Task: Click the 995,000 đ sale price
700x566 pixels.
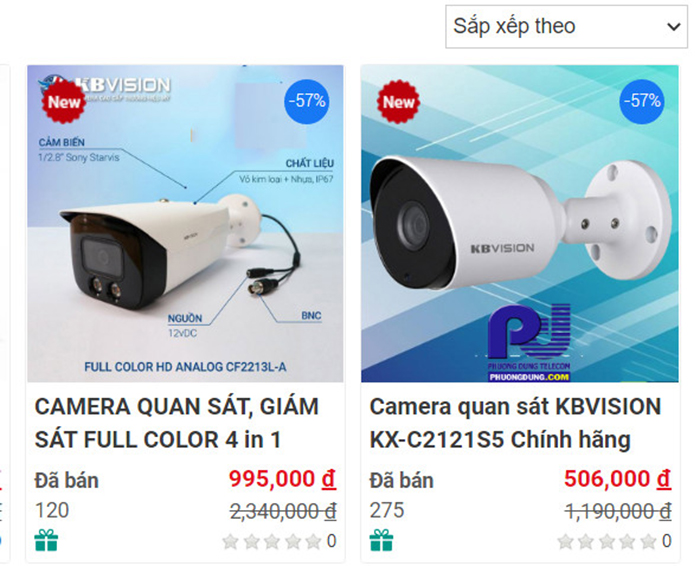Action: [282, 479]
